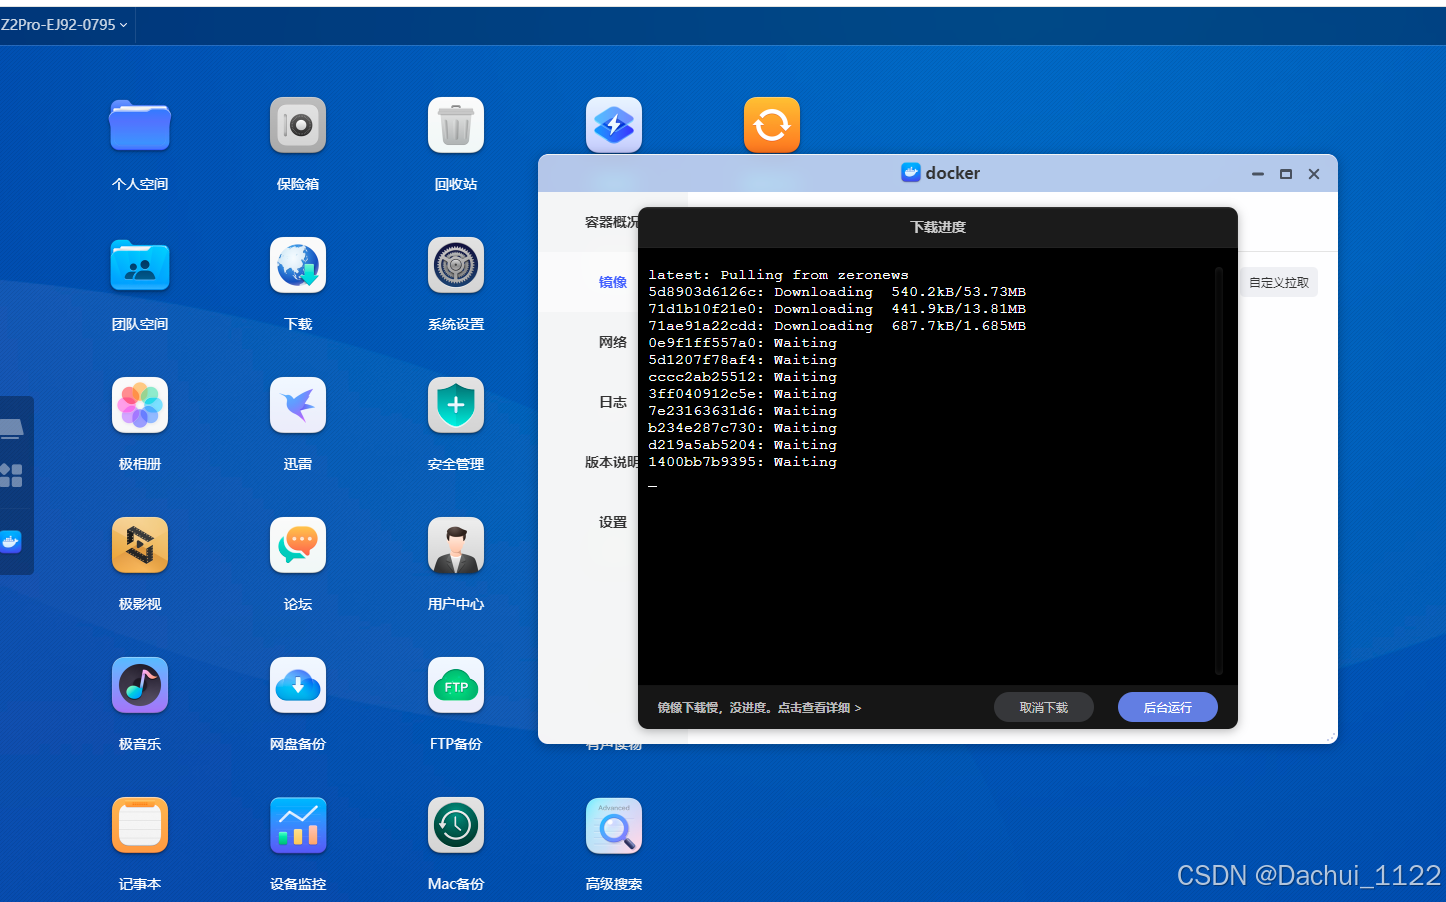Open 版本说明 tab in docker sidebar
Screen dimensions: 1446x902
[x=611, y=462]
